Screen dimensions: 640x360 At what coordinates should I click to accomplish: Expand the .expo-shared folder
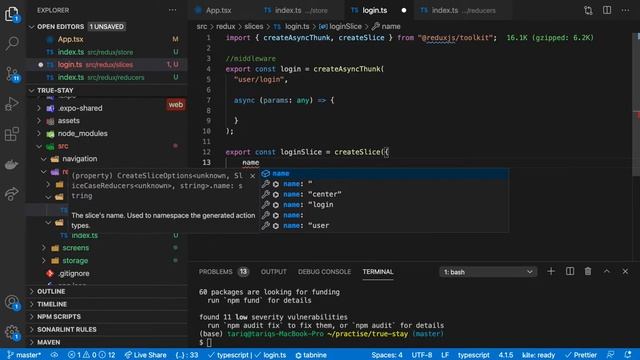pos(80,108)
